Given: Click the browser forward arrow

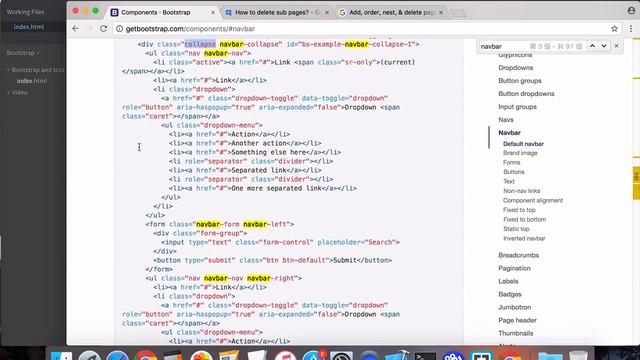Looking at the screenshot, I should [90, 29].
